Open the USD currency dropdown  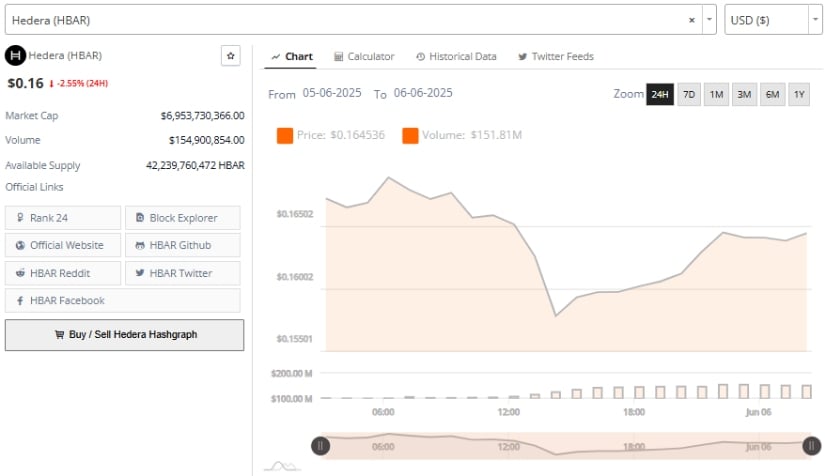coord(774,20)
